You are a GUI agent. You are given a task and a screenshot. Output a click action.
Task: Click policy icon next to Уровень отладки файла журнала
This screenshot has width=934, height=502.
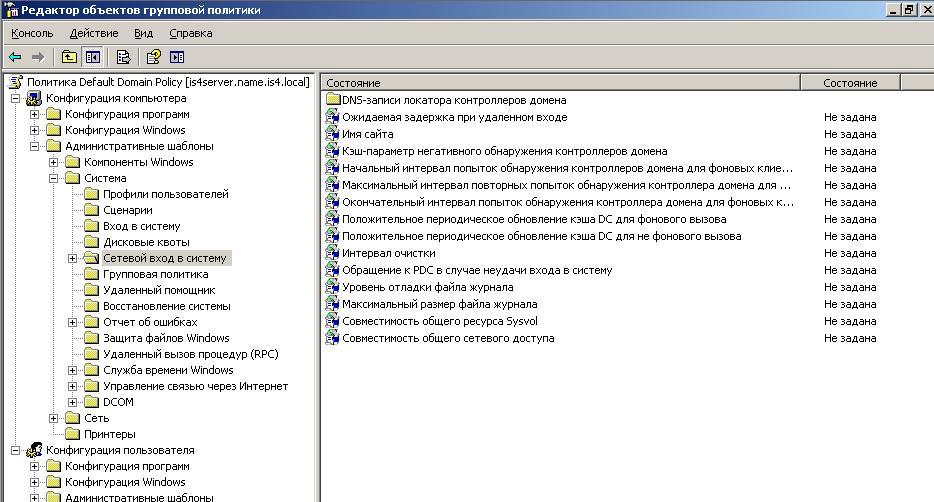[332, 287]
